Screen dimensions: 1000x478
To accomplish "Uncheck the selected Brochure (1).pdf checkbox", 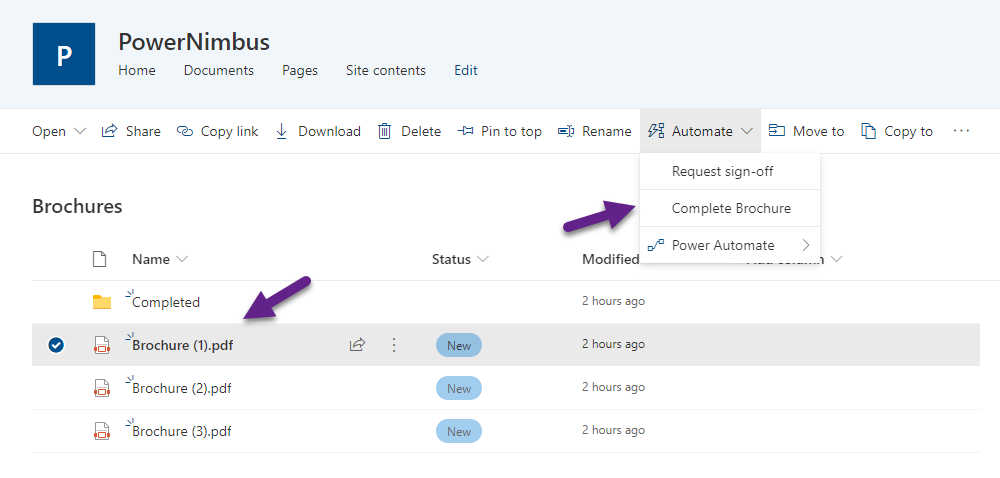I will [x=56, y=345].
